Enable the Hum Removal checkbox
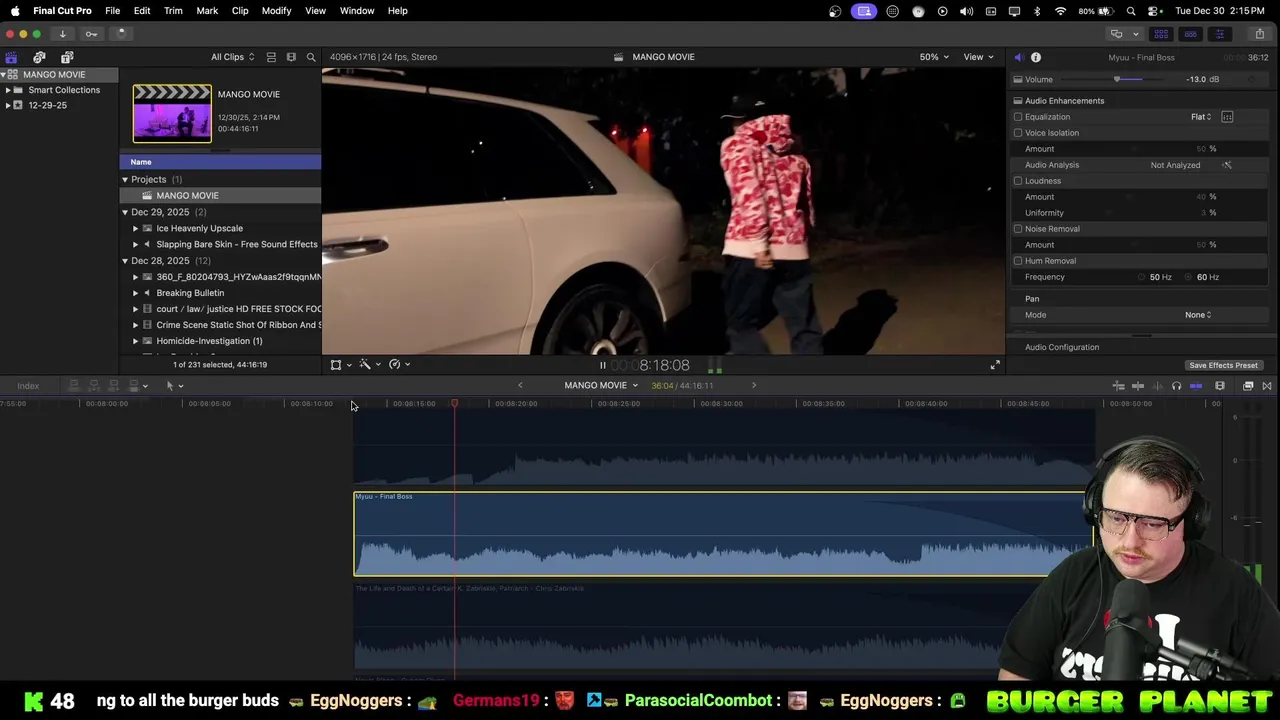The image size is (1280, 720). [1018, 261]
